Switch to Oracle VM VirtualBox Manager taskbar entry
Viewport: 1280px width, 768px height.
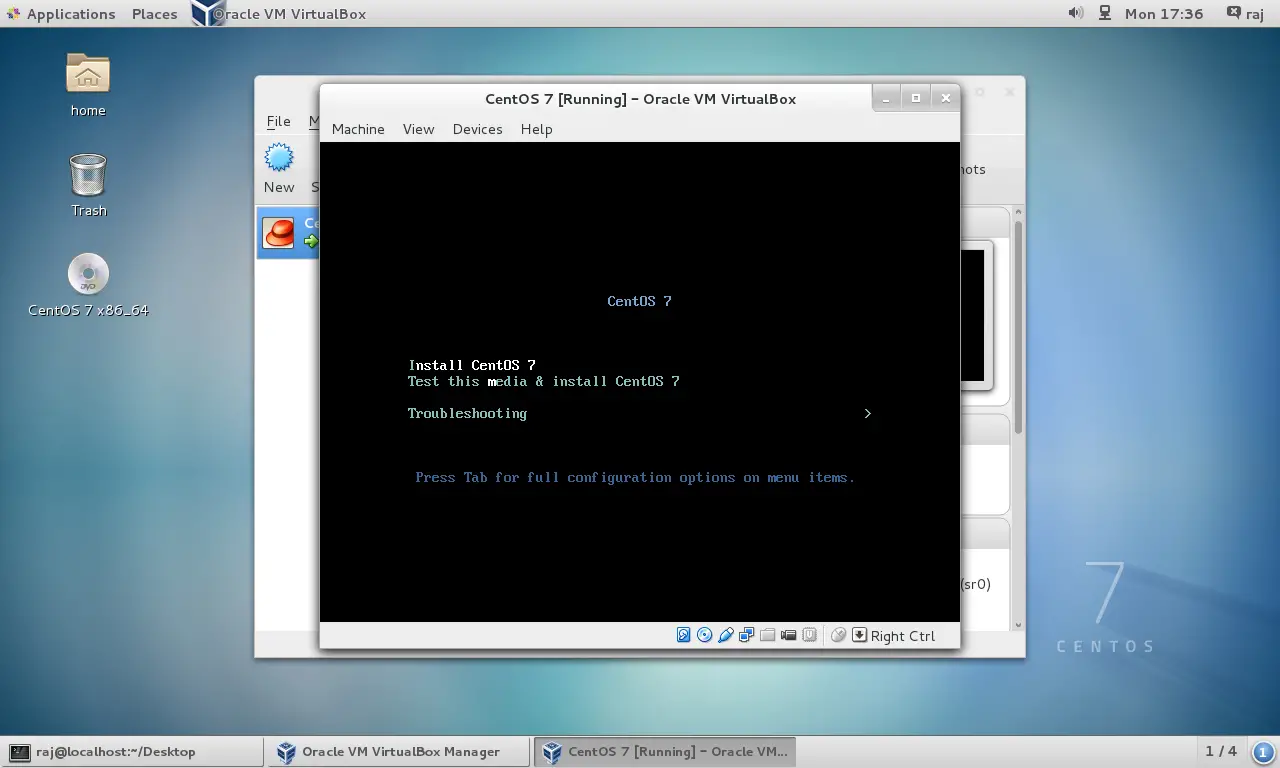coord(398,751)
